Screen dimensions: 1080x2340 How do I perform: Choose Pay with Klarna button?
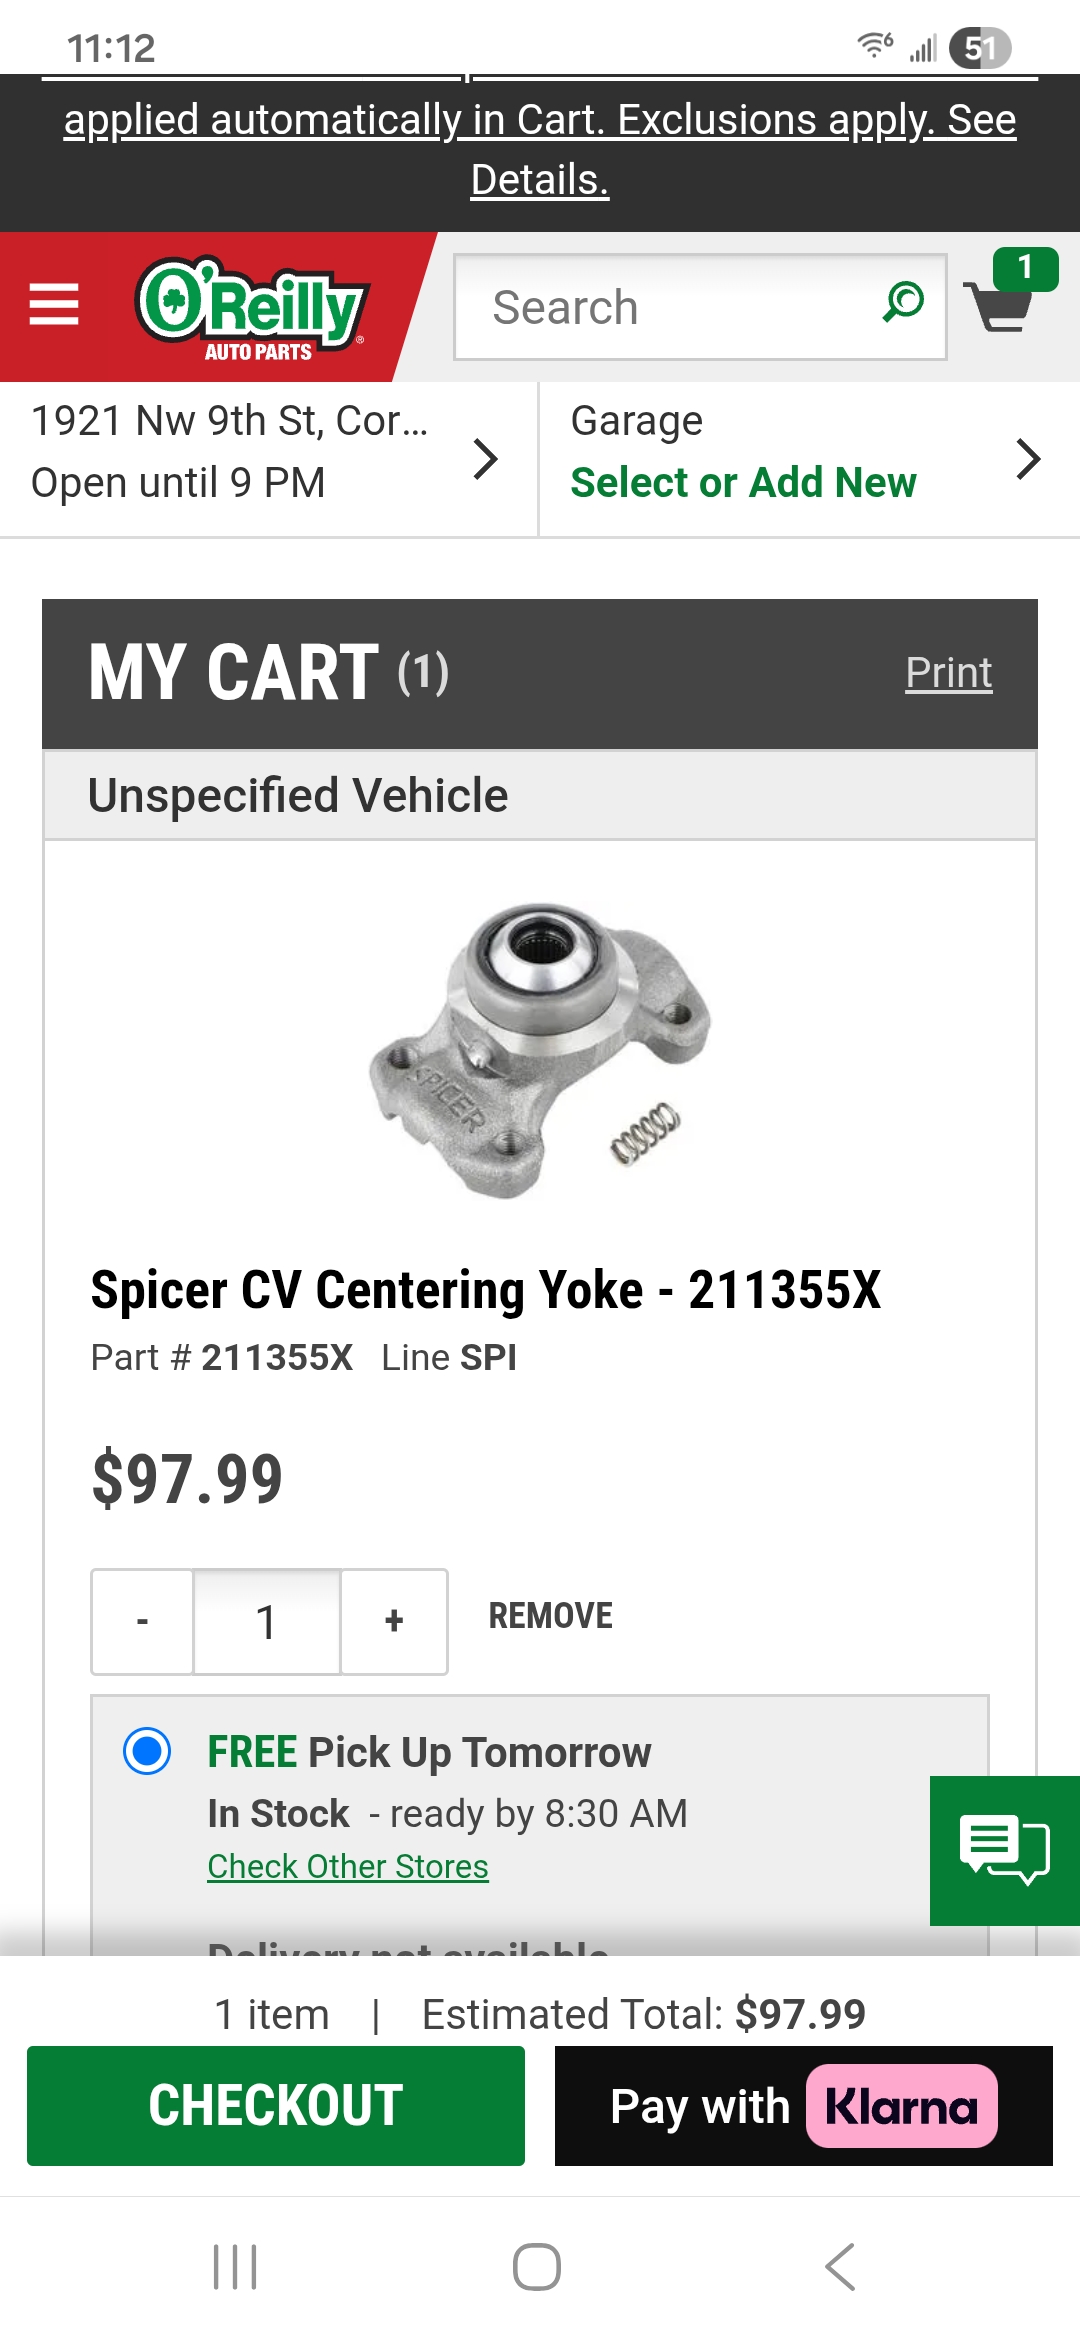[803, 2106]
